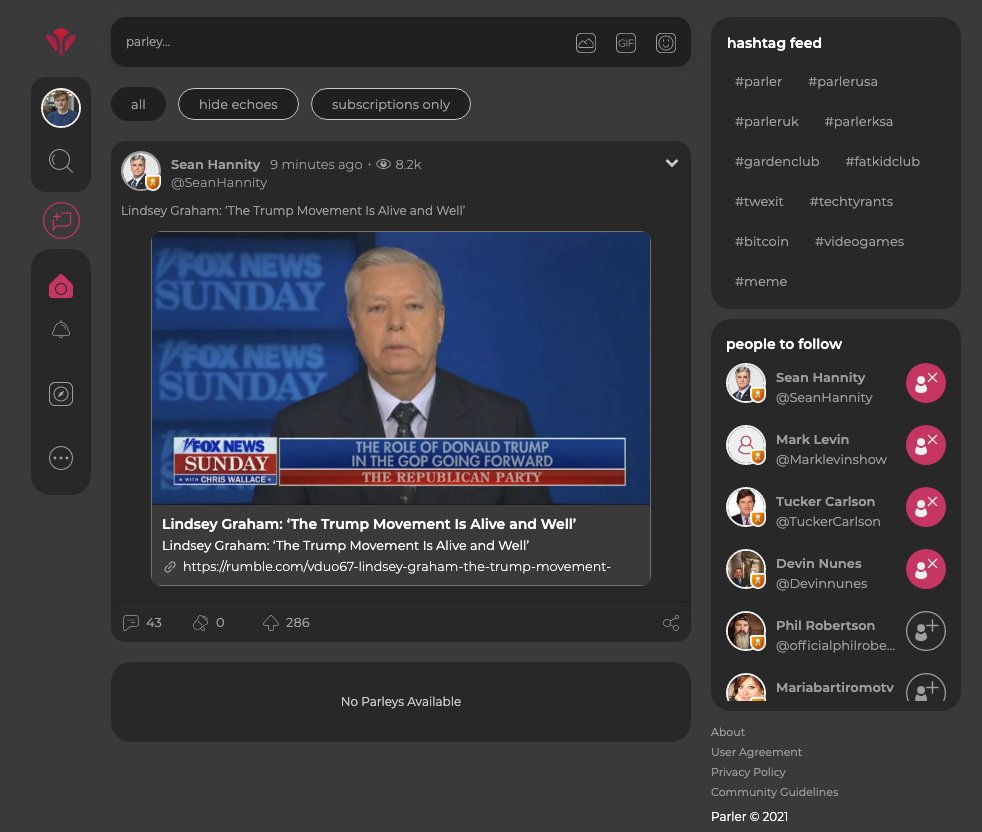
Task: Open Phil Robertson's profile avatar
Action: pyautogui.click(x=745, y=631)
